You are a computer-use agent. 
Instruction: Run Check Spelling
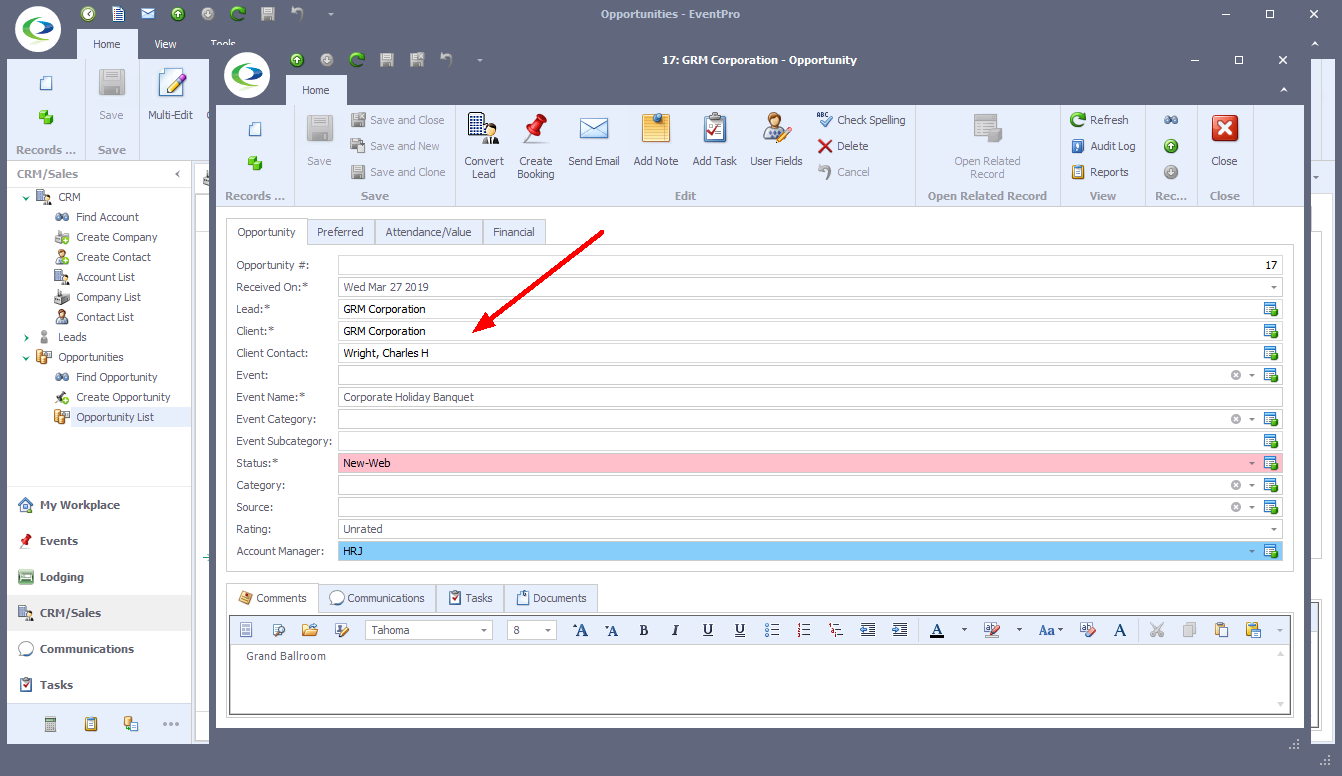click(861, 120)
